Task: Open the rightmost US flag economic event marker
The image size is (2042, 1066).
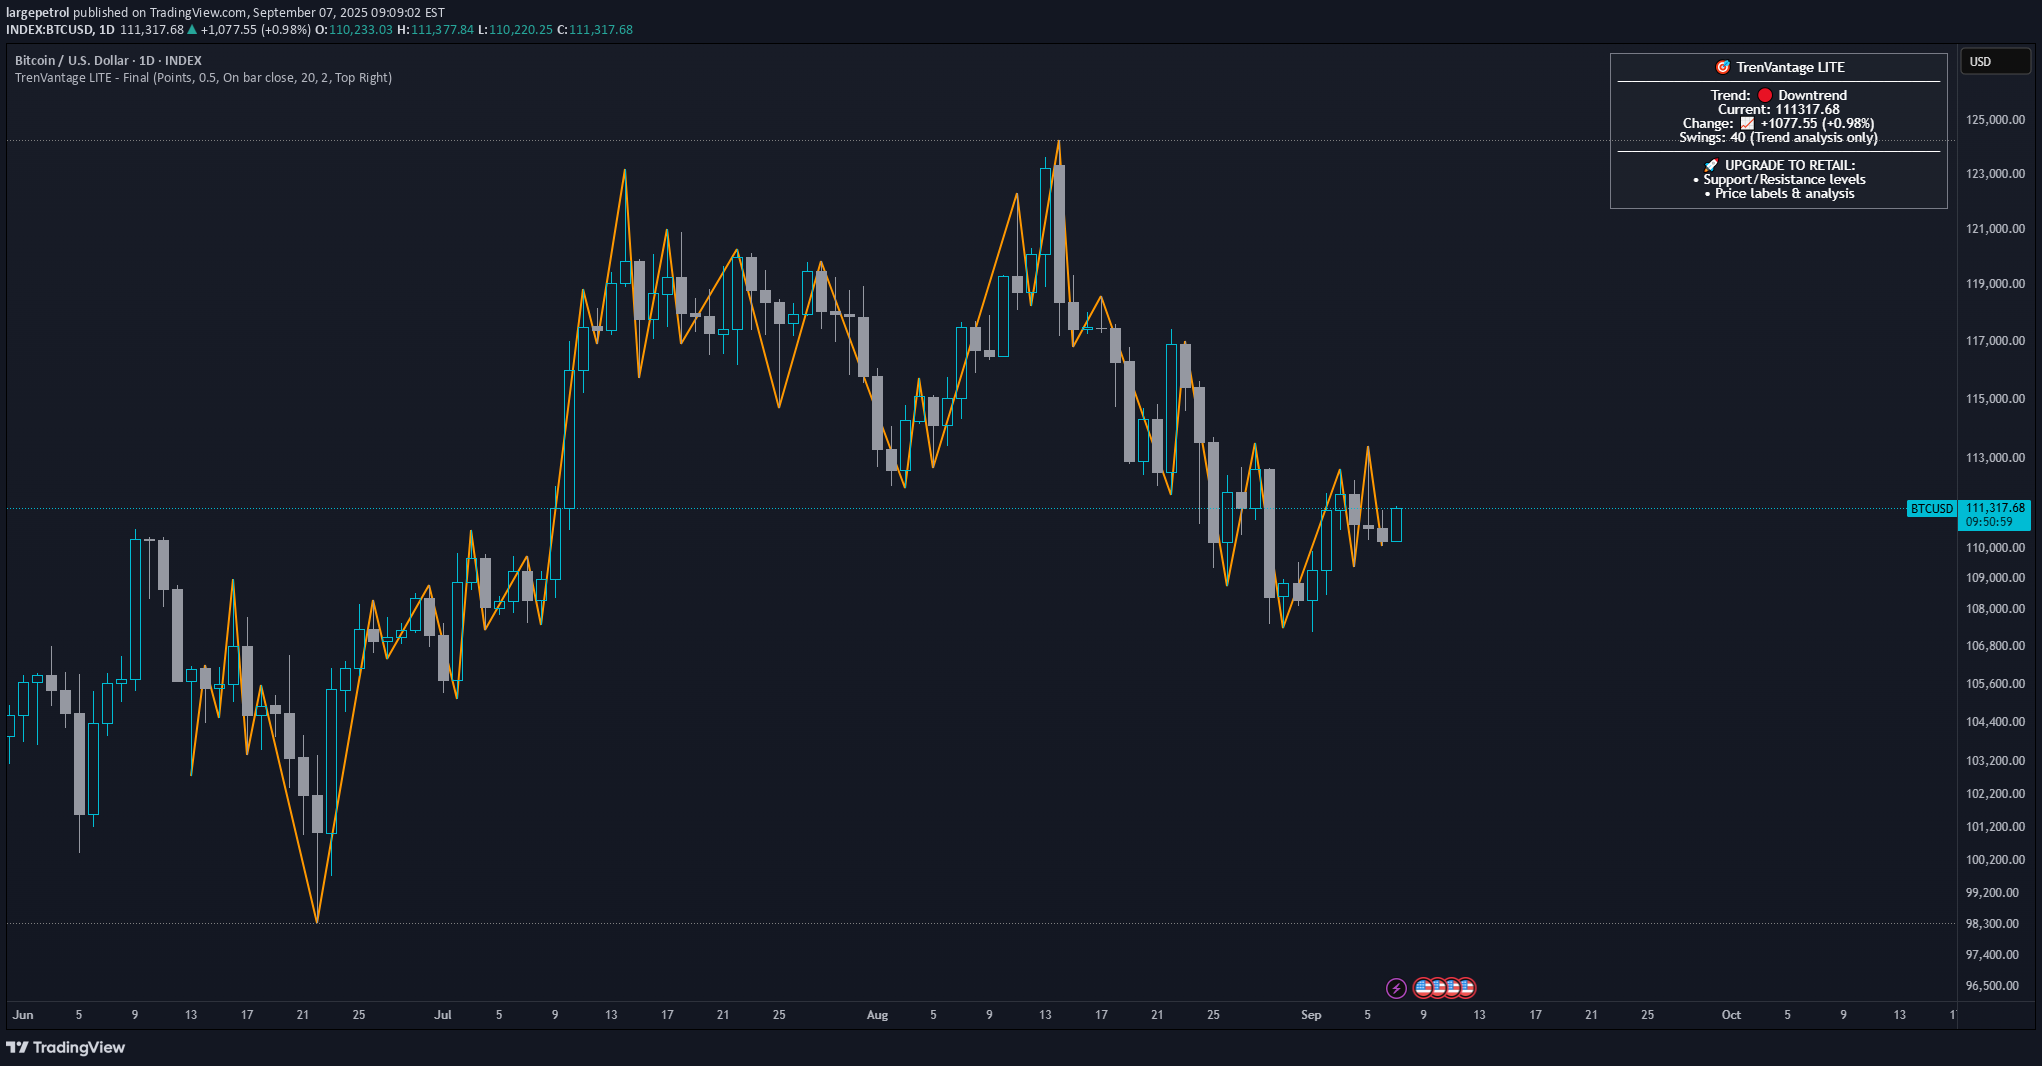Action: pyautogui.click(x=1466, y=988)
